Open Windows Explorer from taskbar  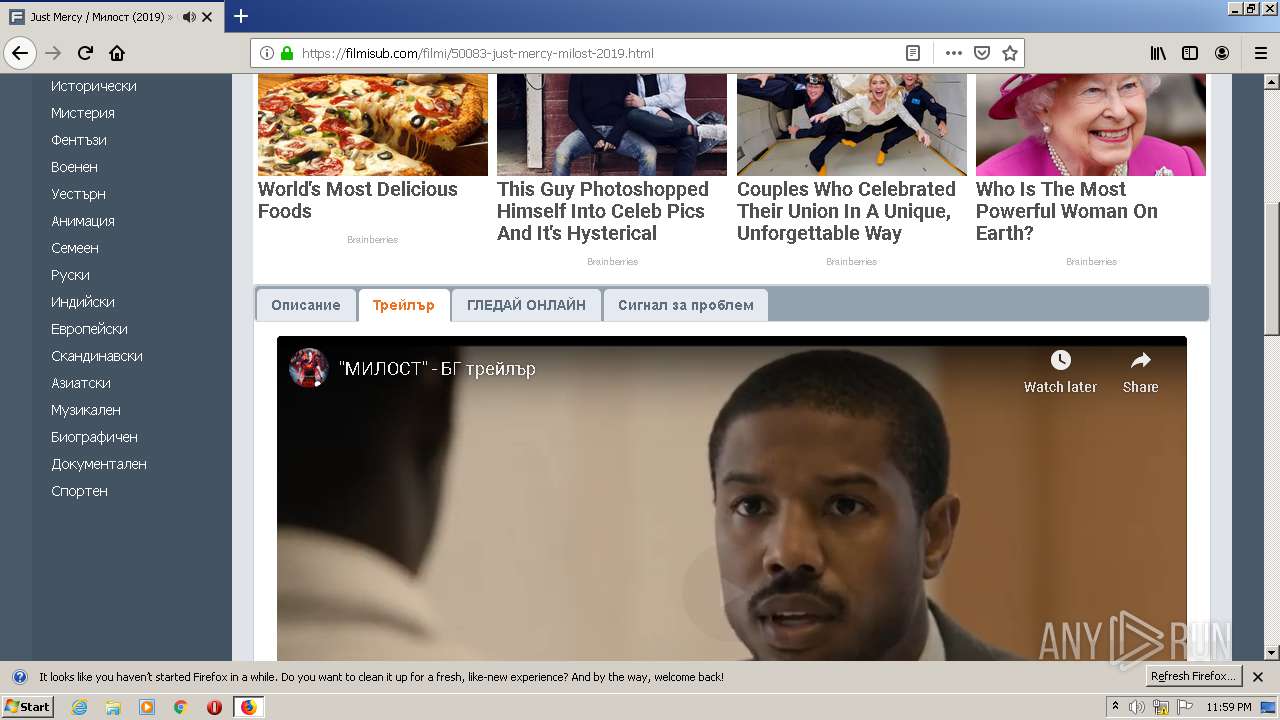(113, 707)
